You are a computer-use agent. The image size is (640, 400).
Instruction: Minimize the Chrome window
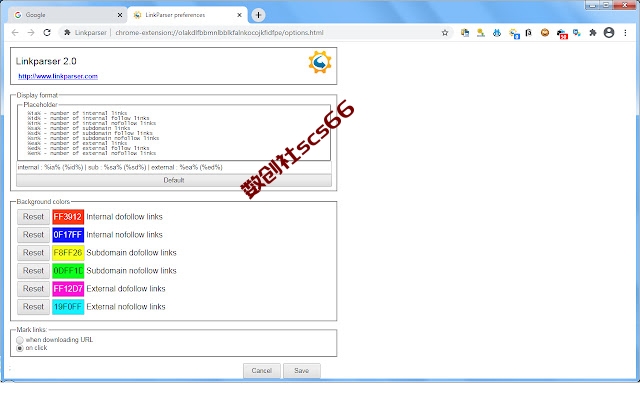[x=592, y=5]
